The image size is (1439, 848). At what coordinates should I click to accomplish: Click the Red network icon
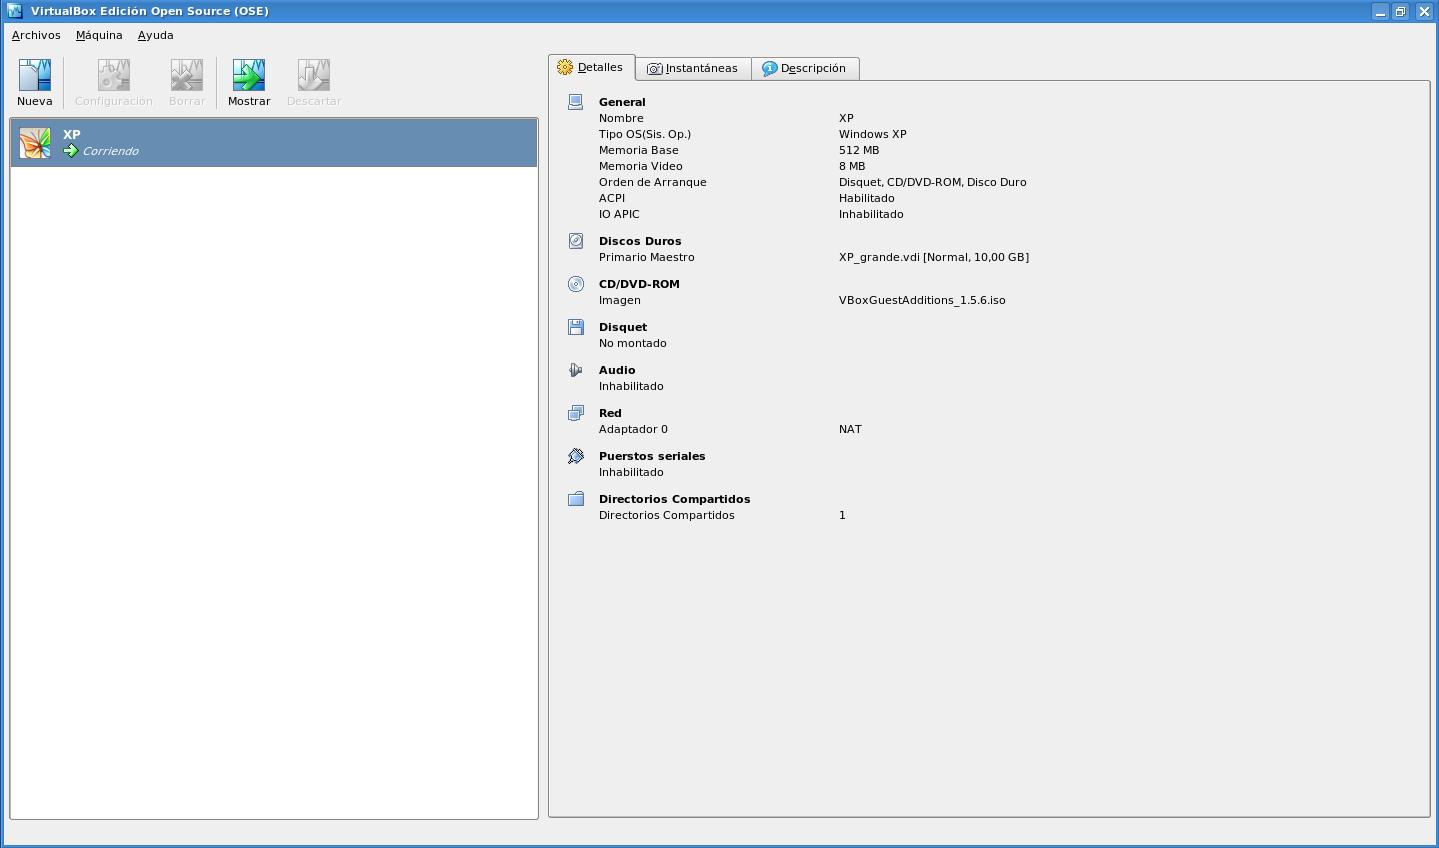[576, 412]
